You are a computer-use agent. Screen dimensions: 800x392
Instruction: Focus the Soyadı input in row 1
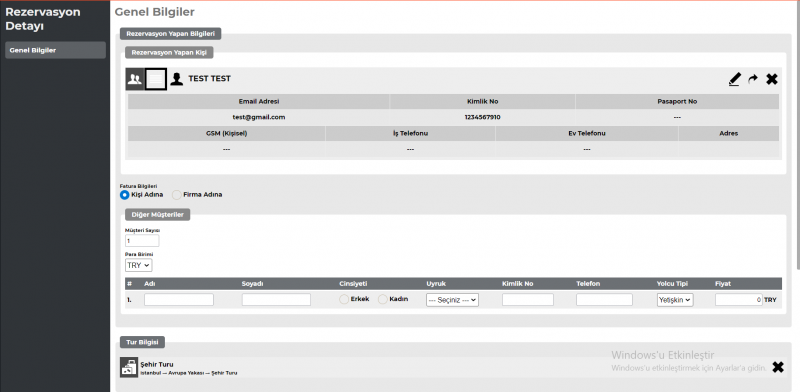click(x=276, y=300)
